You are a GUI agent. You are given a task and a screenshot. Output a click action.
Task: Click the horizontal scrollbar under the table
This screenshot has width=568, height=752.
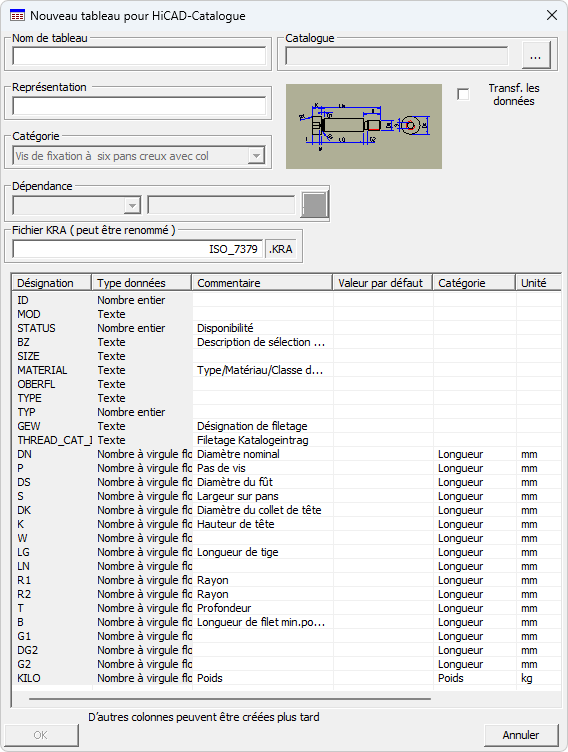coord(229,699)
